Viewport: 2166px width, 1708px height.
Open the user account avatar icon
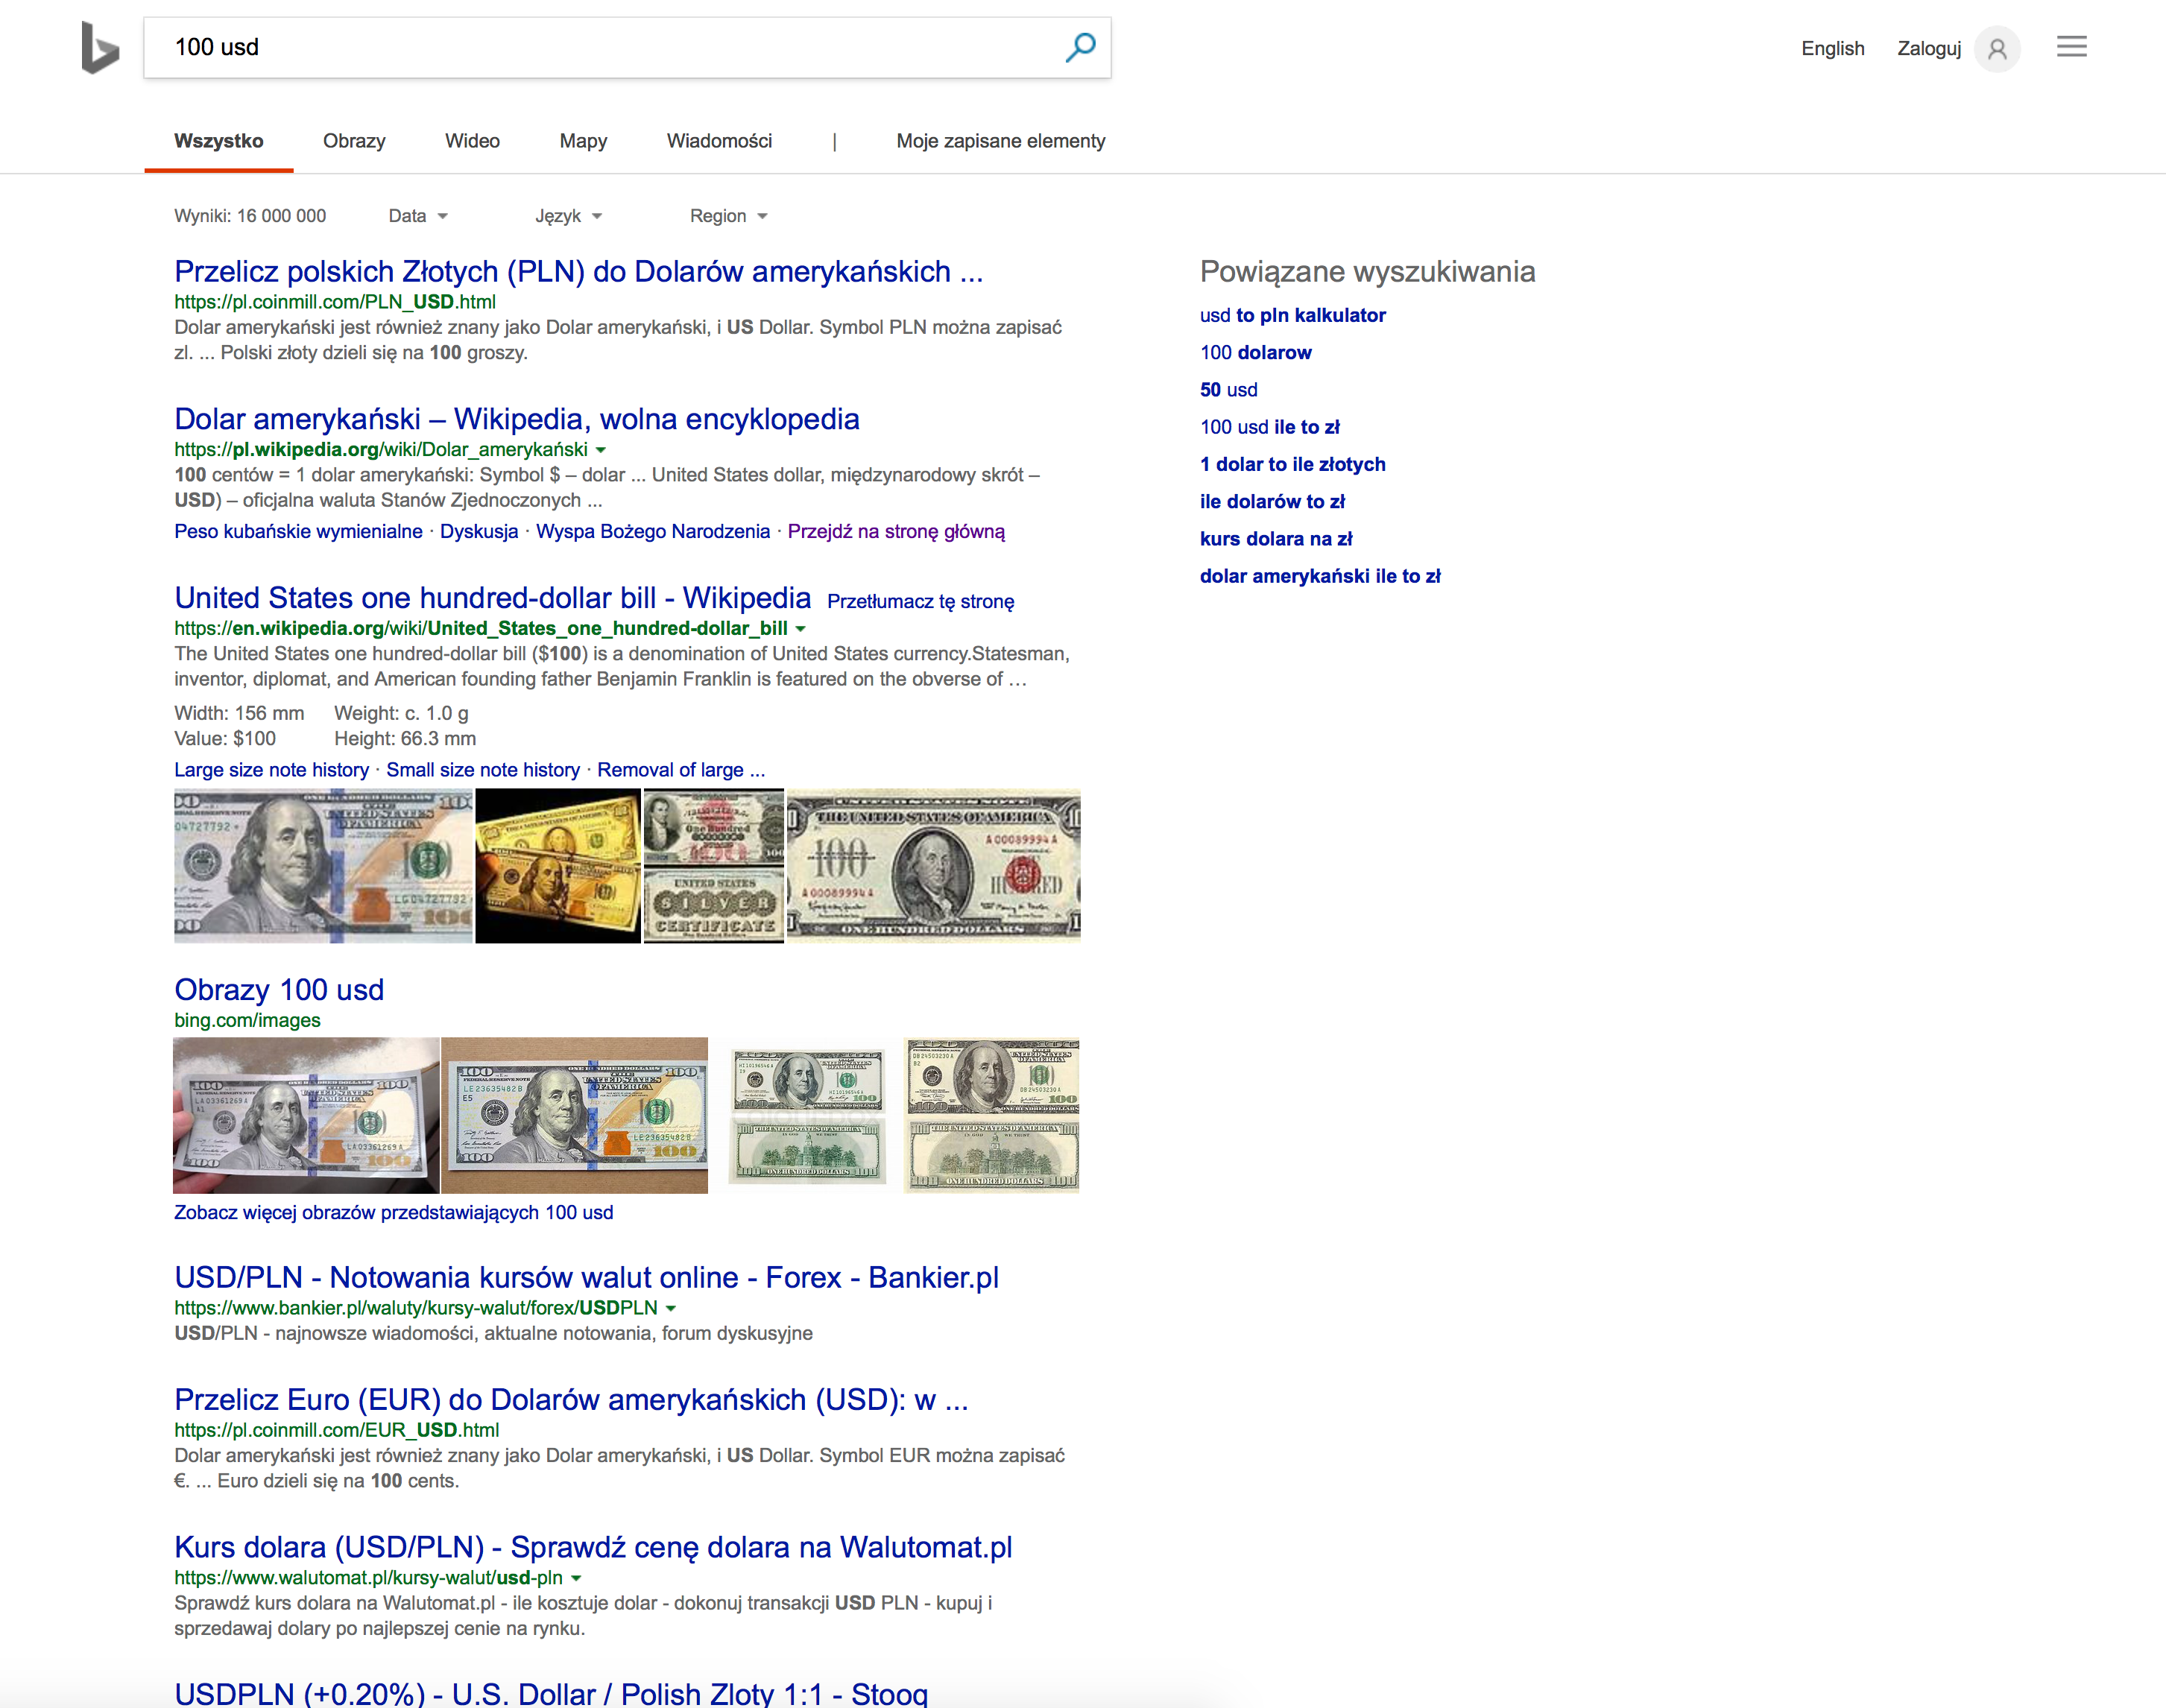click(x=1997, y=48)
